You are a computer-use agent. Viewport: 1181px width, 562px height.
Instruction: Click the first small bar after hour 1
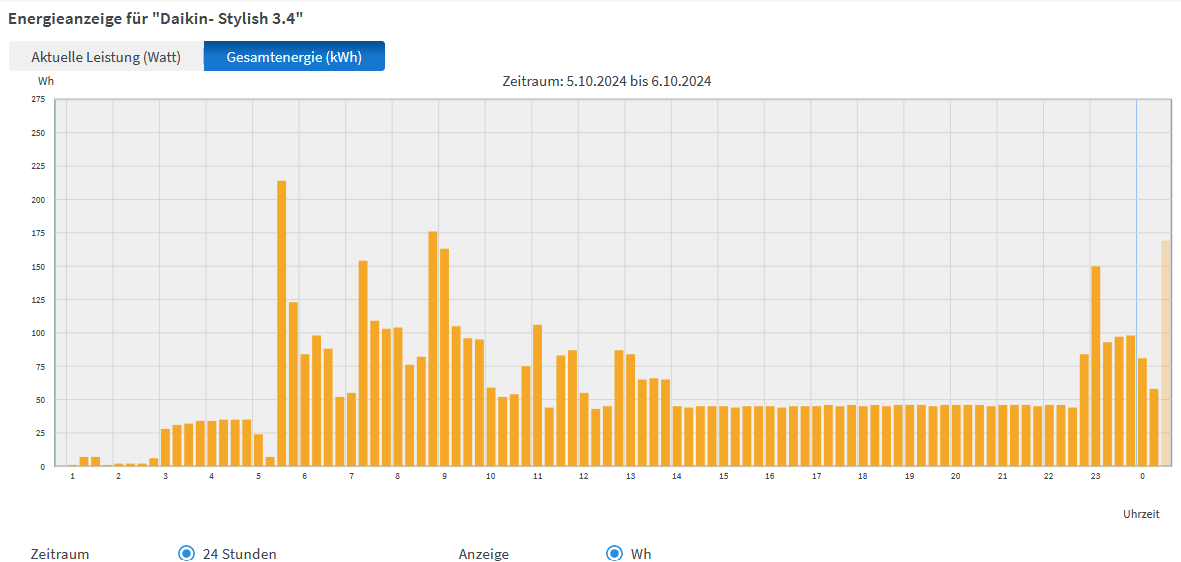coord(84,462)
